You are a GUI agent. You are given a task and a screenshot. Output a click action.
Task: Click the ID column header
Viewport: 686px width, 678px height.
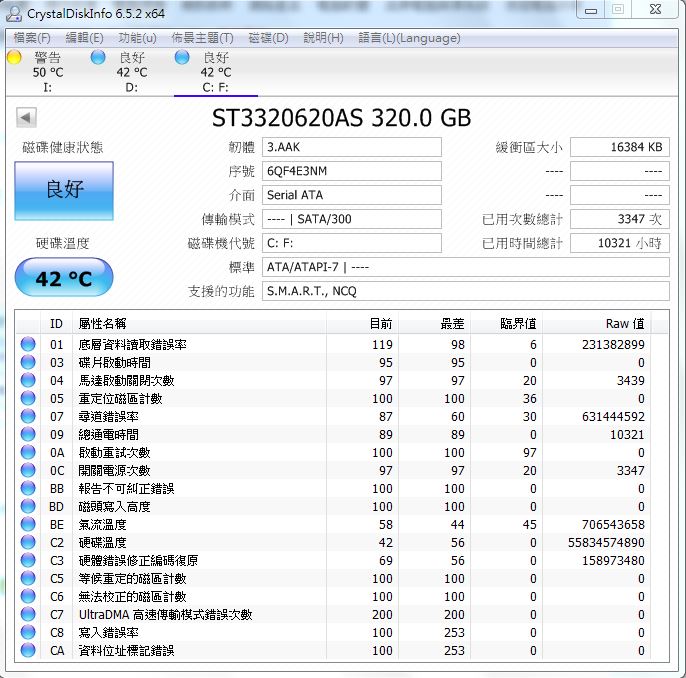[x=56, y=324]
